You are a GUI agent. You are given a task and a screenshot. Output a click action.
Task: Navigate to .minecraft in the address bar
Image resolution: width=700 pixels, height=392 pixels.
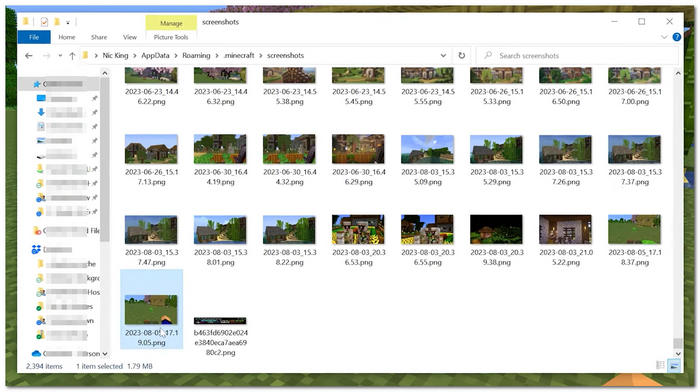tap(239, 55)
